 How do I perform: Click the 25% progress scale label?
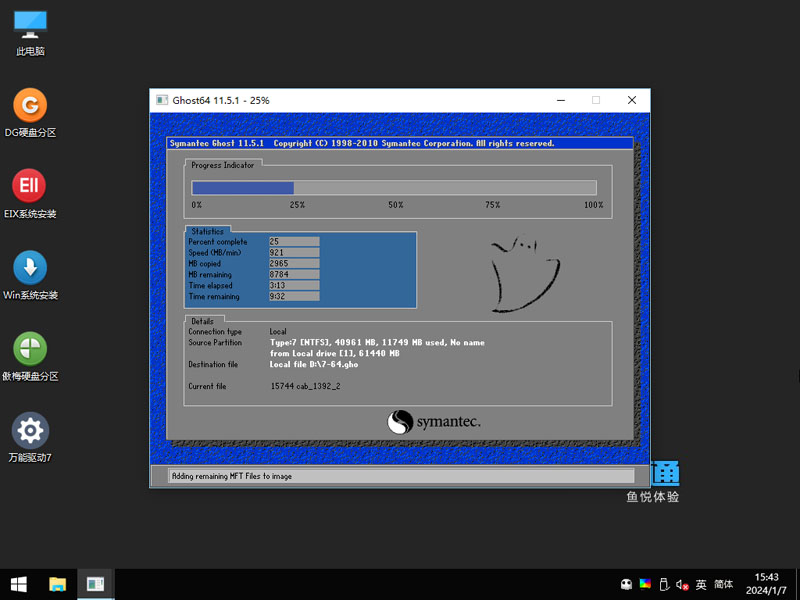point(297,205)
